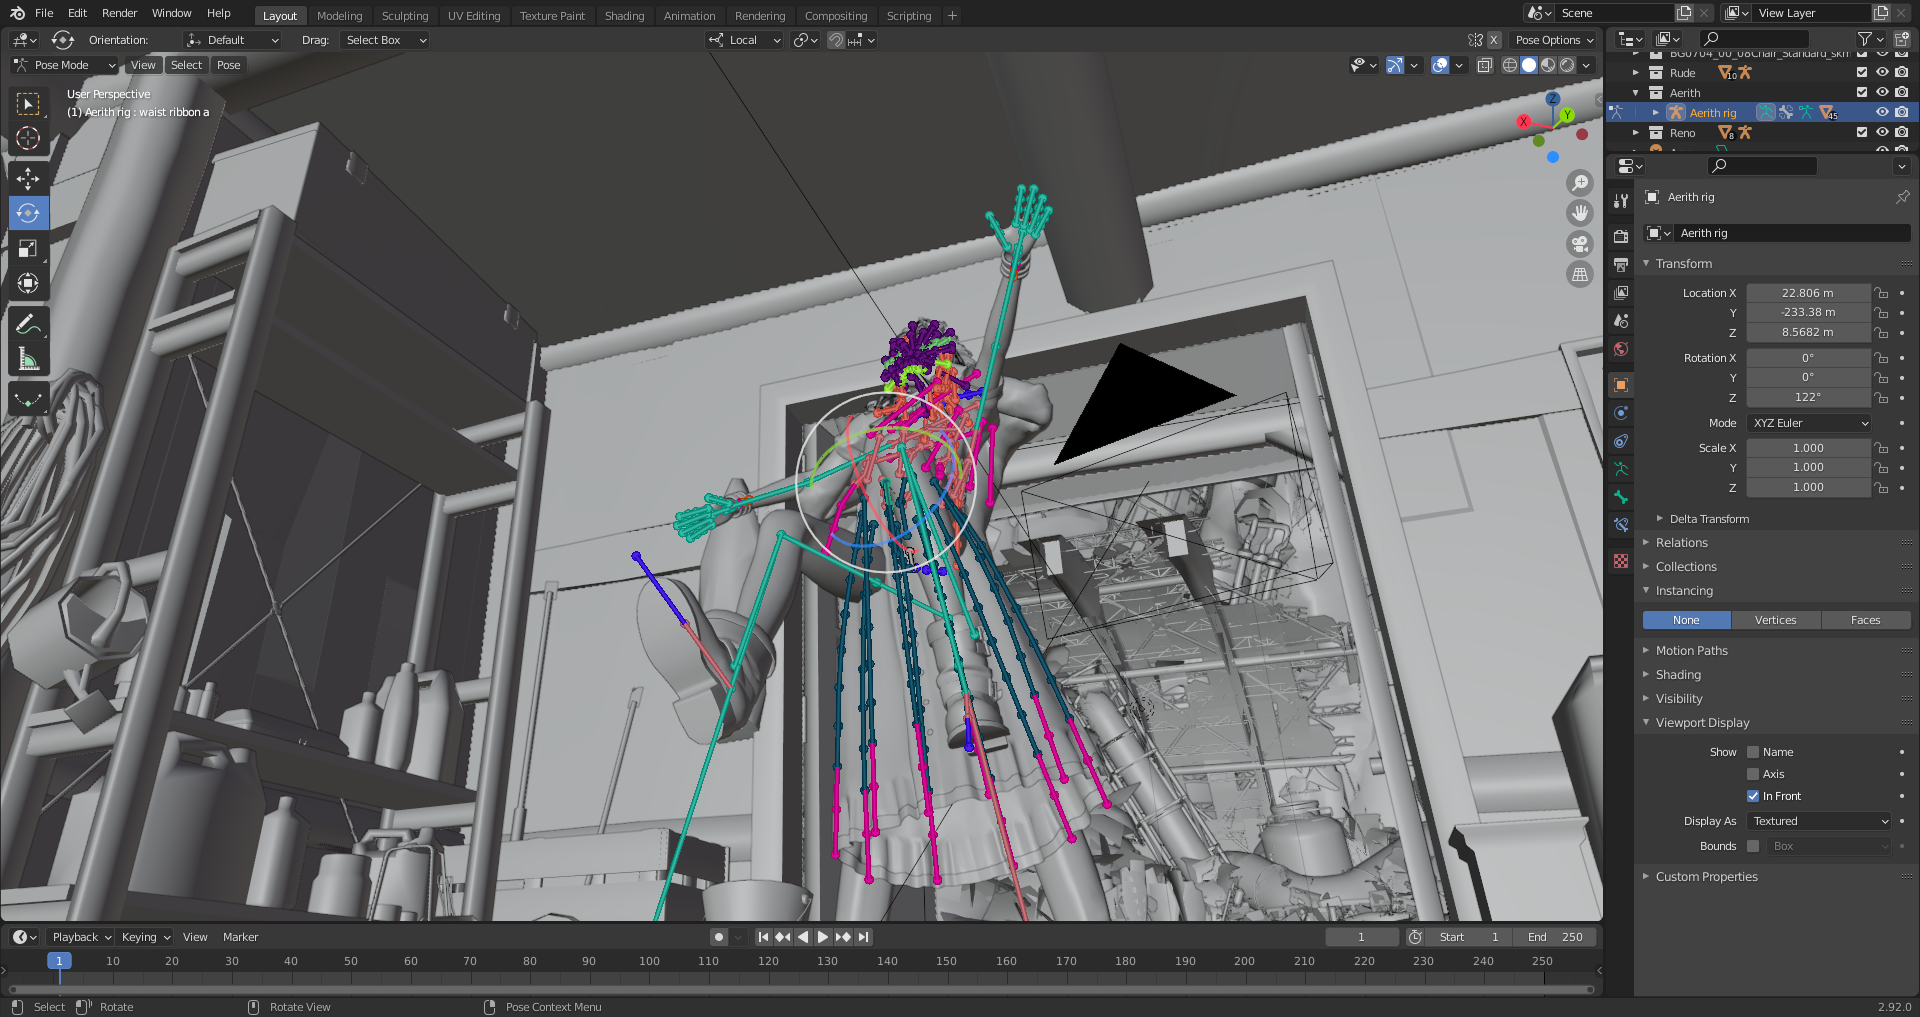Click the zoom magnifier viewport icon
This screenshot has width=1920, height=1017.
(x=1580, y=183)
